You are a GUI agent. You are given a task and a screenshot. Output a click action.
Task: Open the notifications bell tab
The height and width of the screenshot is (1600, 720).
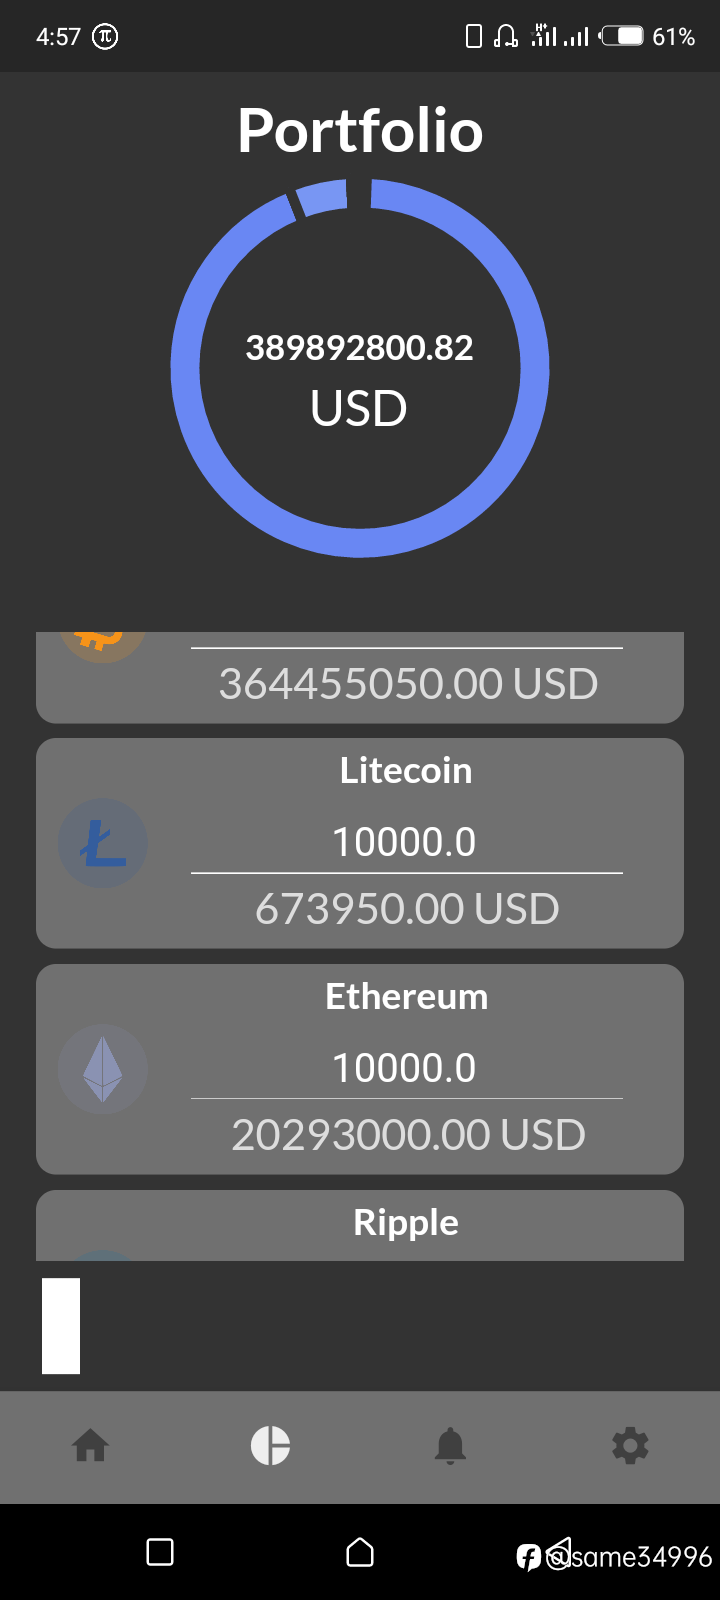point(450,1446)
